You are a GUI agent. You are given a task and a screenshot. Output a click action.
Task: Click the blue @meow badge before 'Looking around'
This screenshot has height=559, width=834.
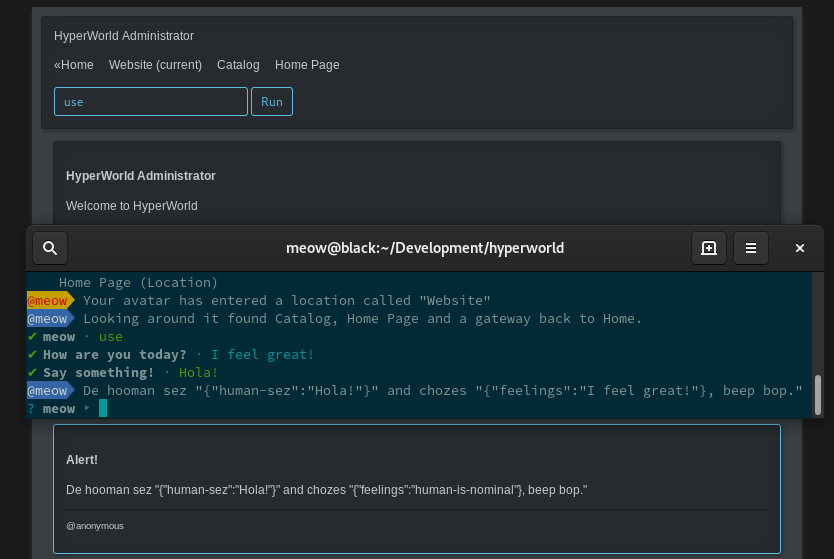pyautogui.click(x=51, y=319)
